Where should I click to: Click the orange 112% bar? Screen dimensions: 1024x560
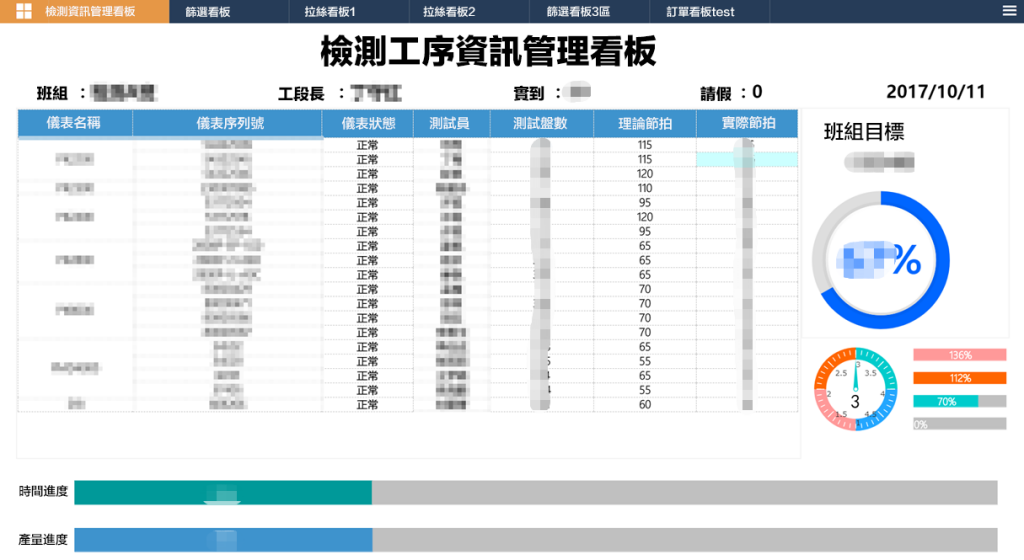pyautogui.click(x=959, y=378)
